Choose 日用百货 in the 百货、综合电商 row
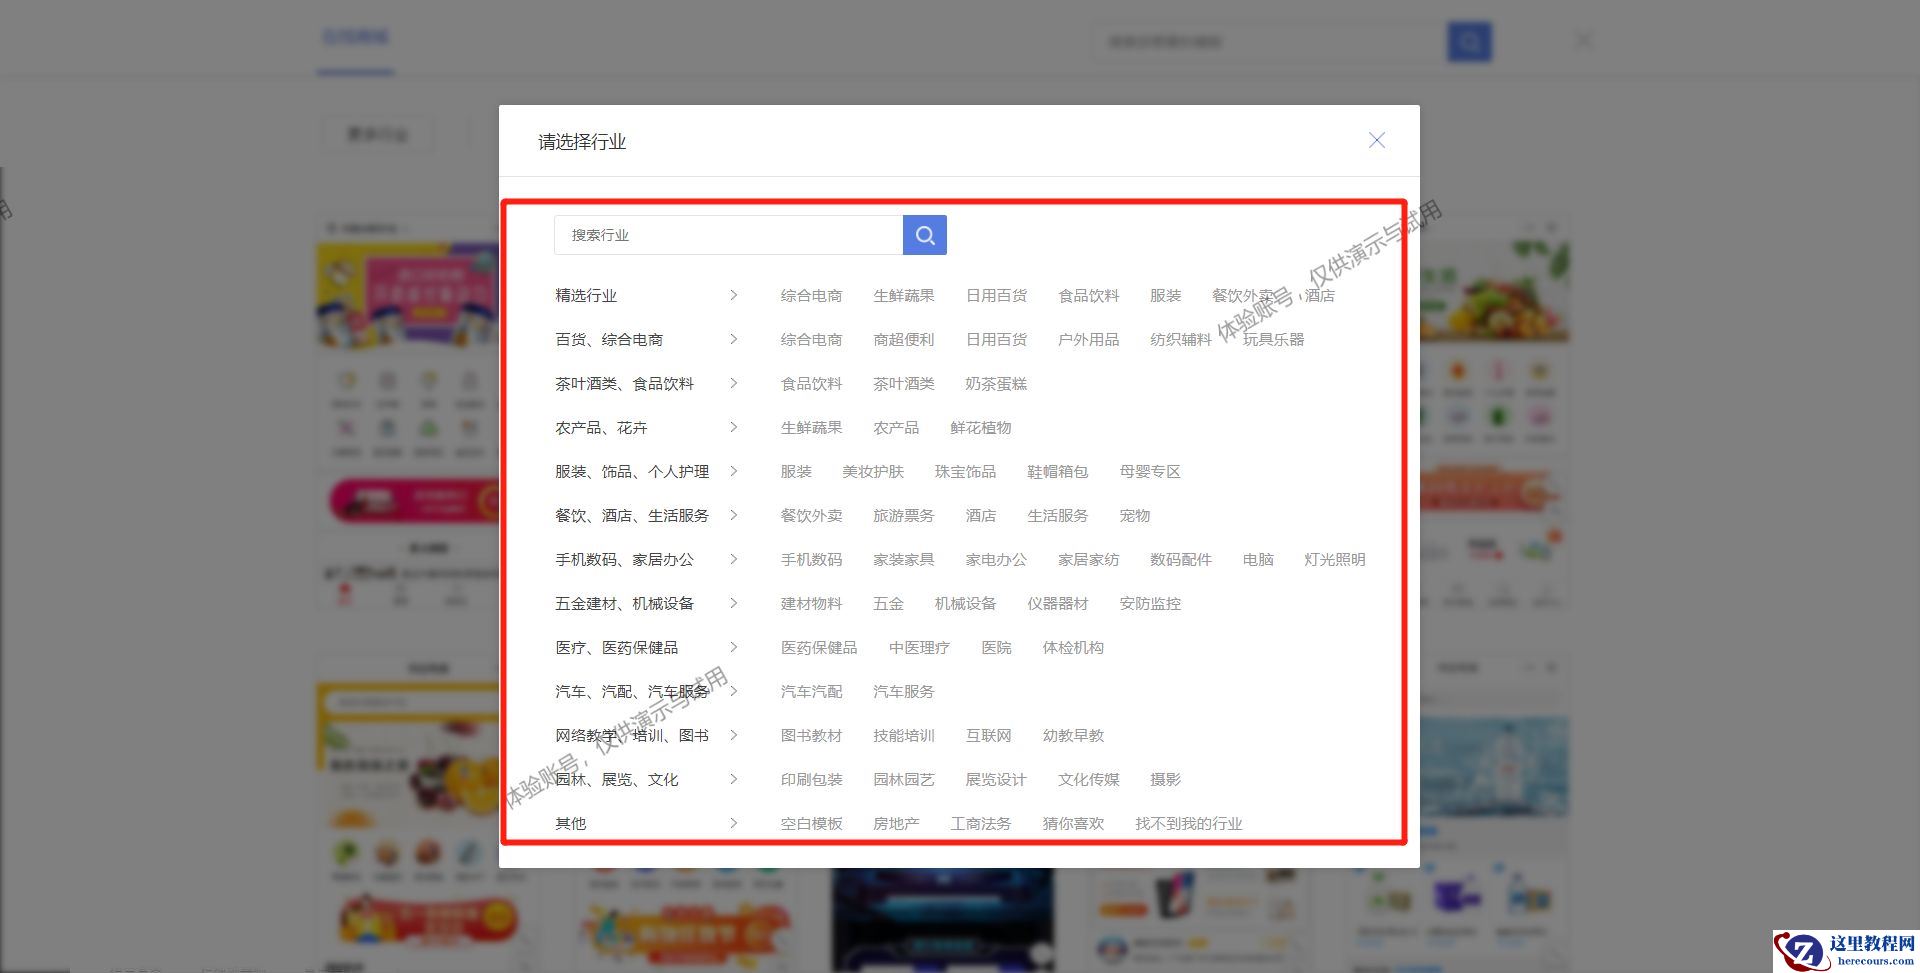 996,340
